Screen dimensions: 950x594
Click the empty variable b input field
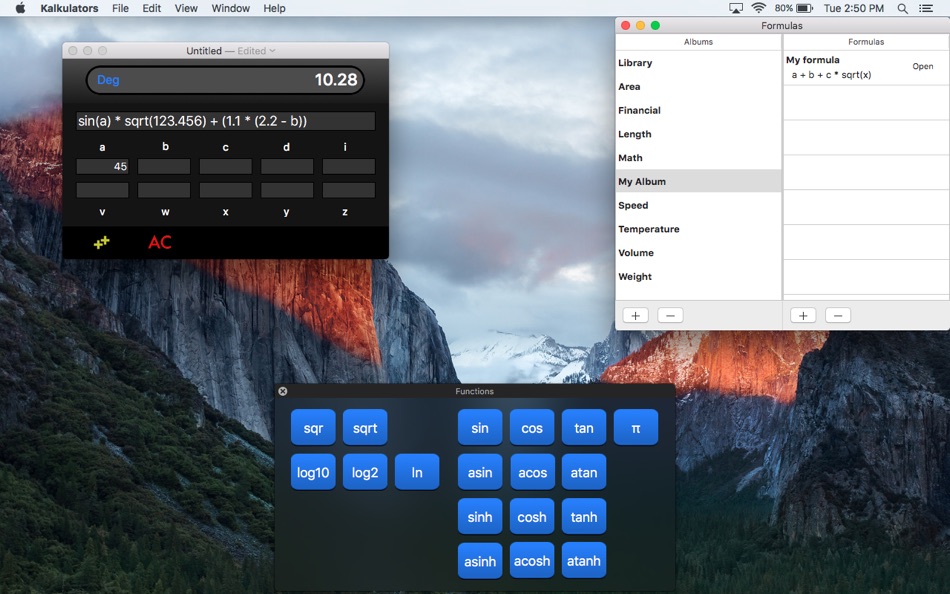point(164,167)
